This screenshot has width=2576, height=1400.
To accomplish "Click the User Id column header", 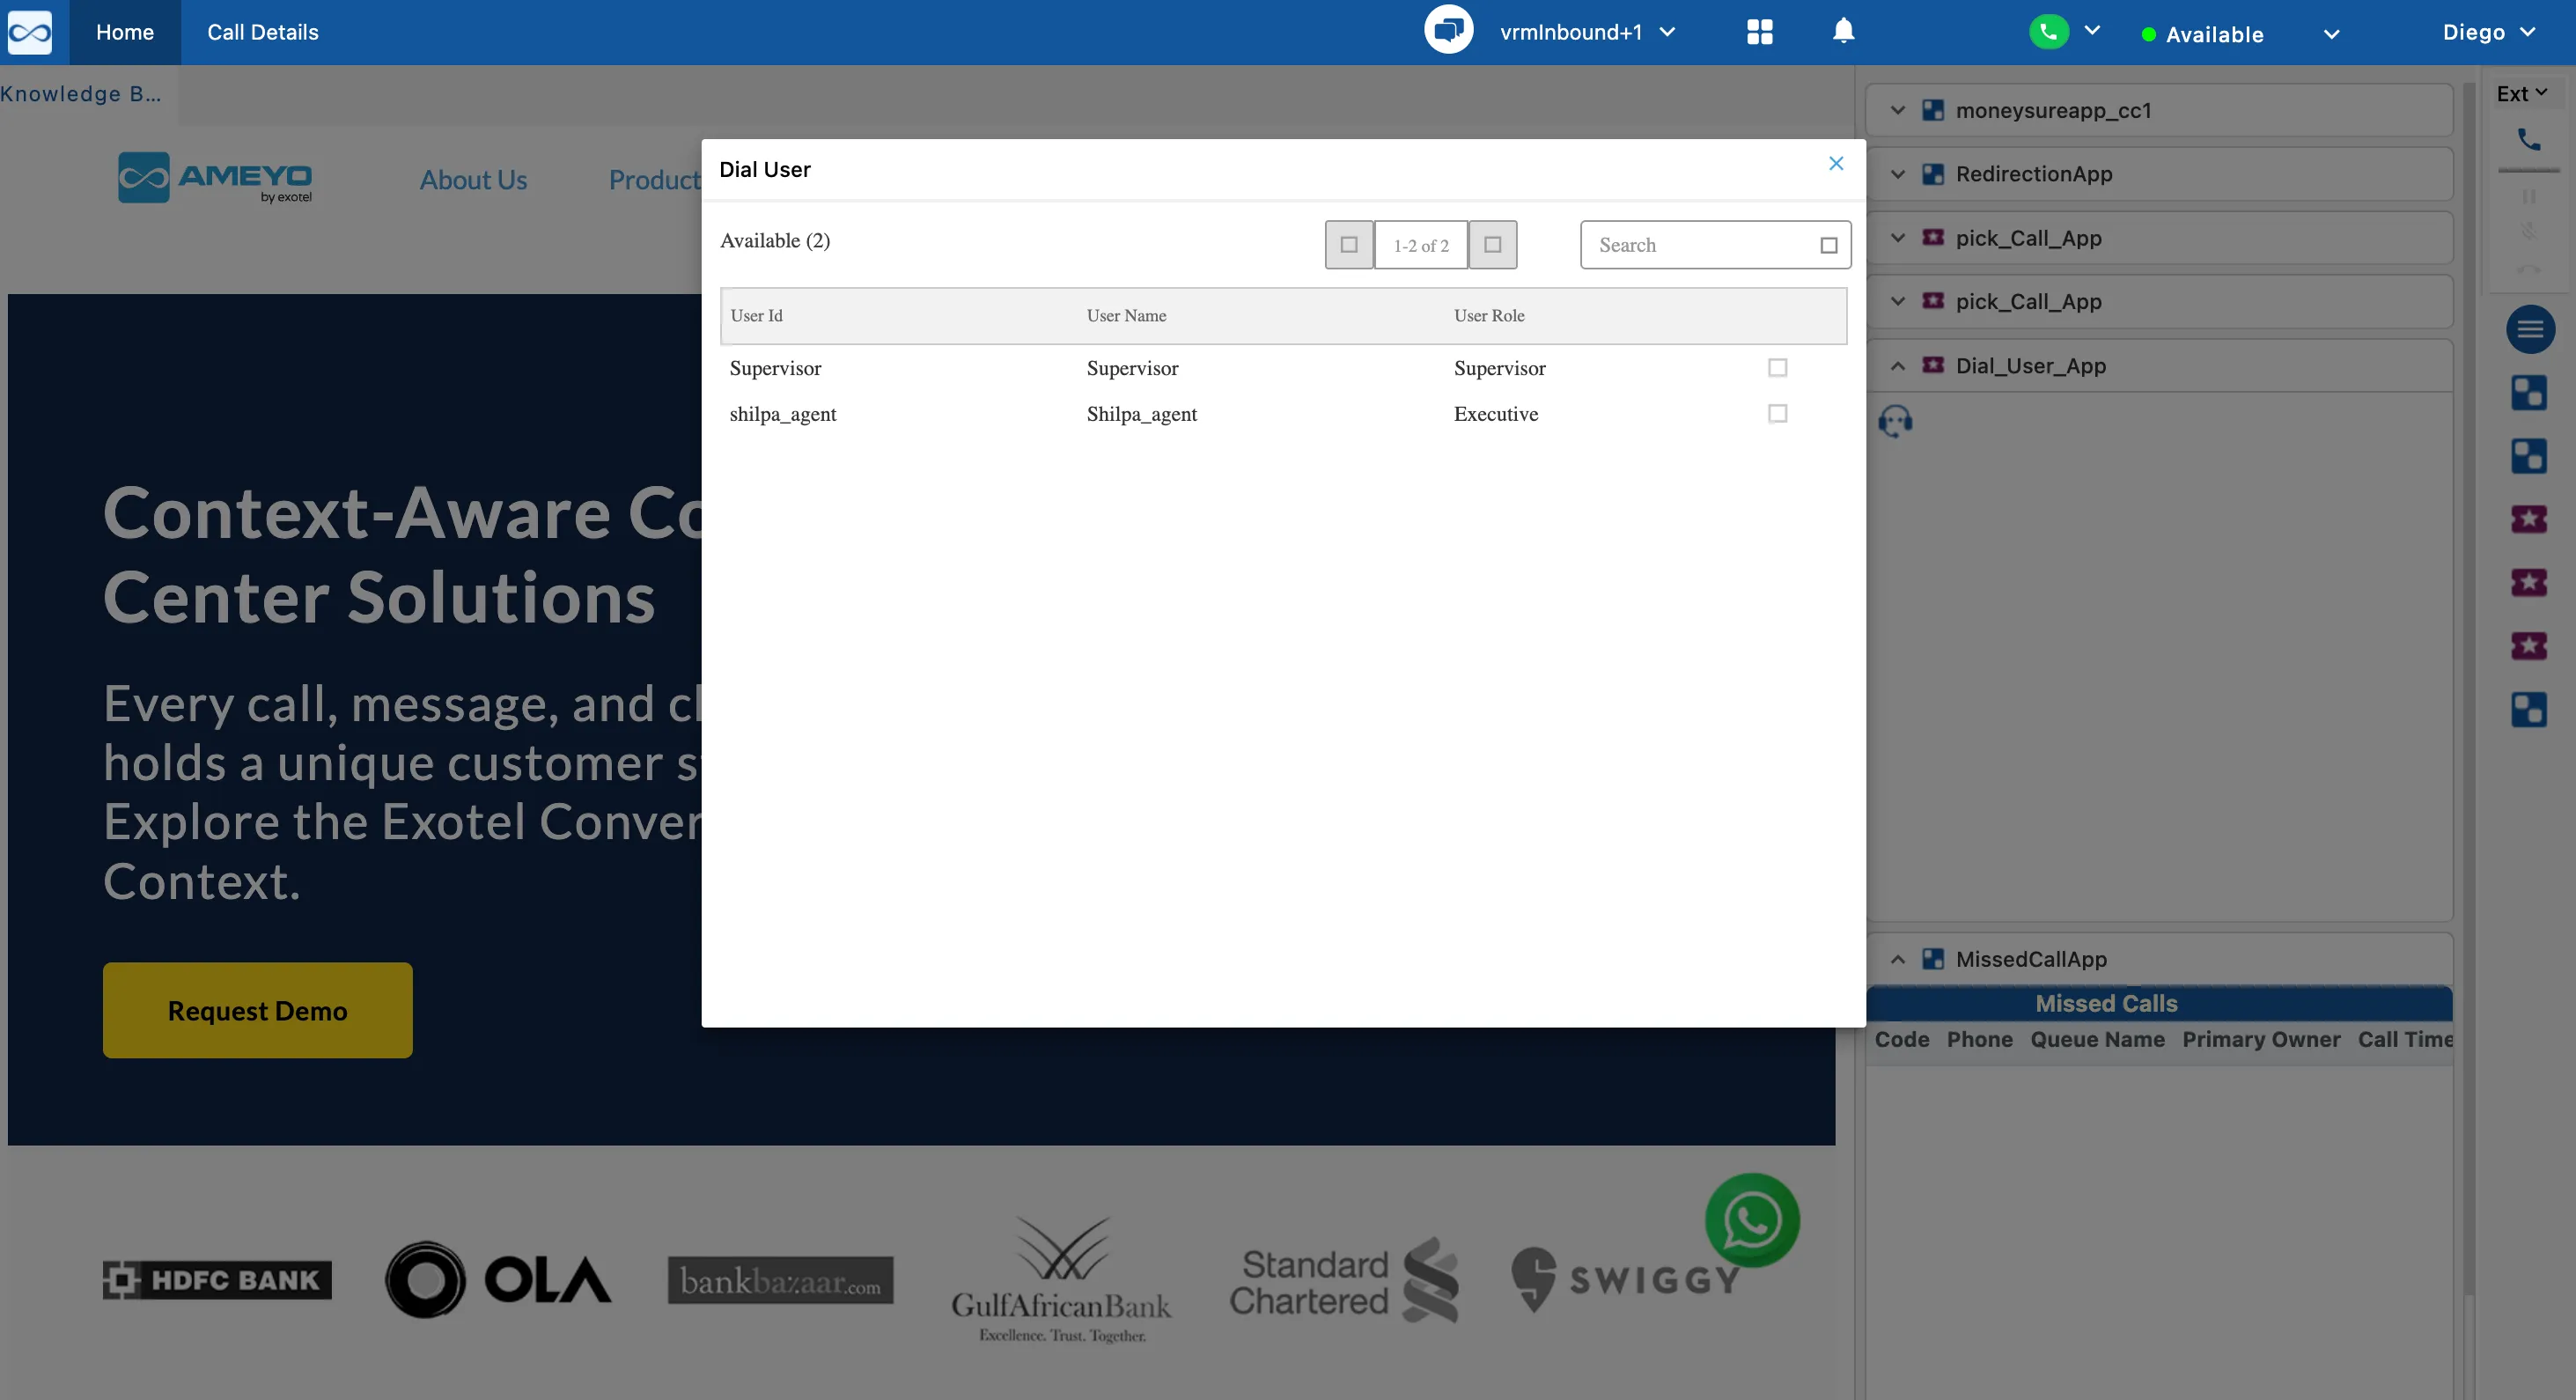I will (x=756, y=316).
